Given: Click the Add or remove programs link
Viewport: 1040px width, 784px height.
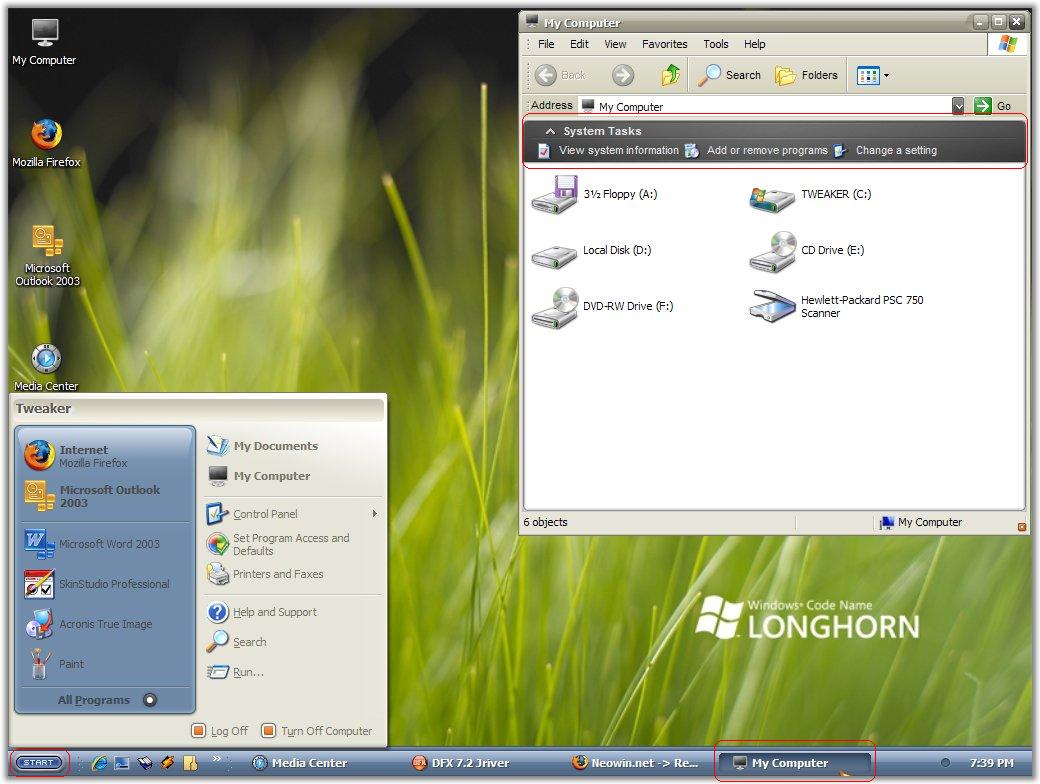Looking at the screenshot, I should (x=766, y=151).
